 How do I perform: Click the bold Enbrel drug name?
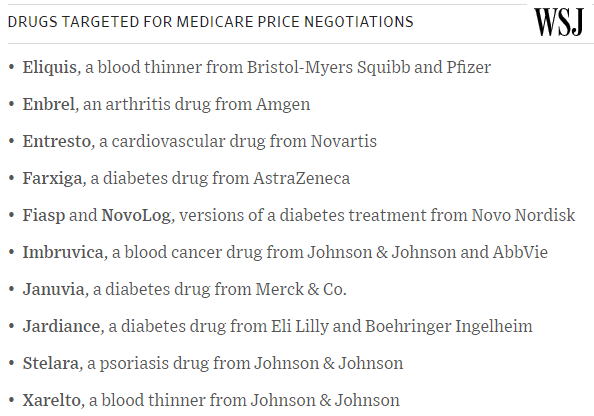point(48,104)
